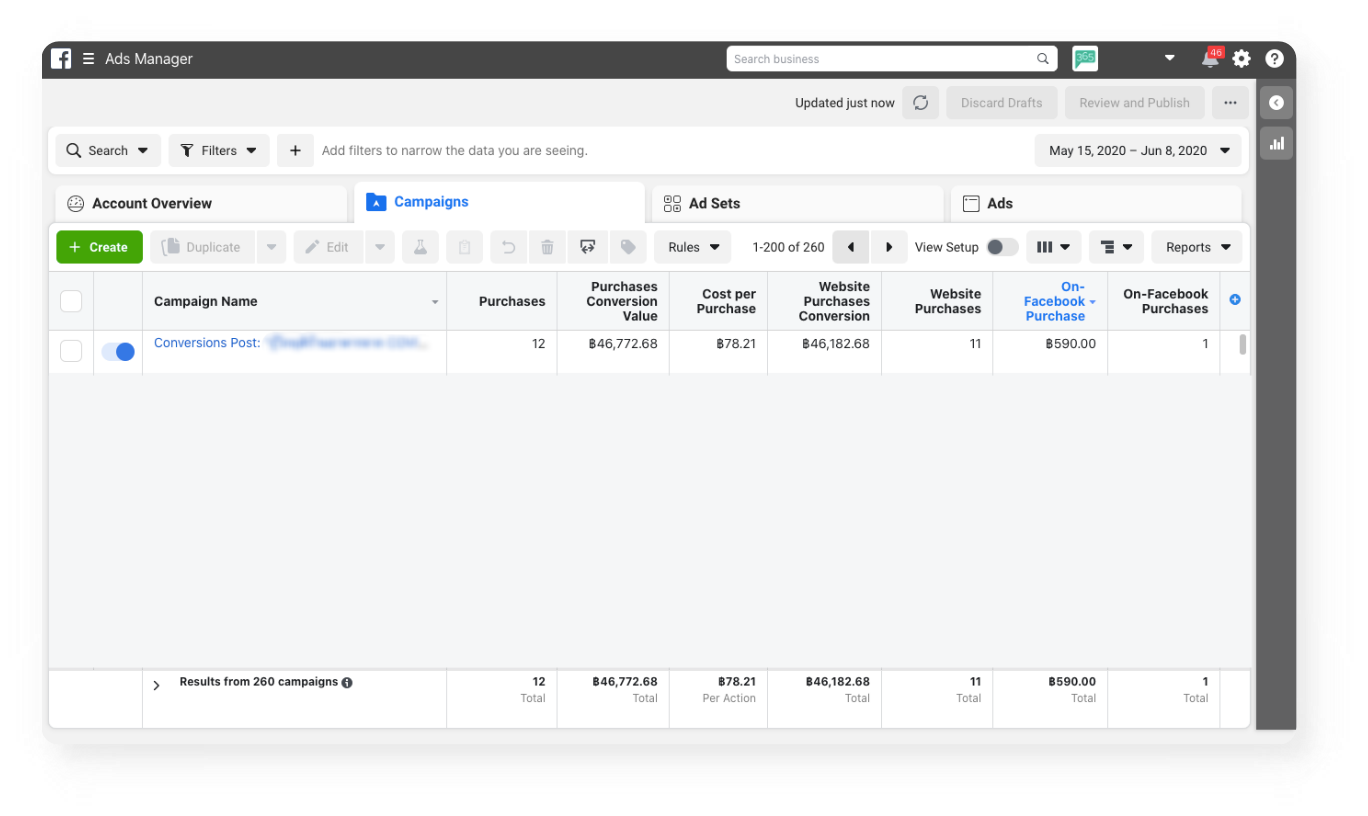Switch to Ad Sets tab

[797, 203]
